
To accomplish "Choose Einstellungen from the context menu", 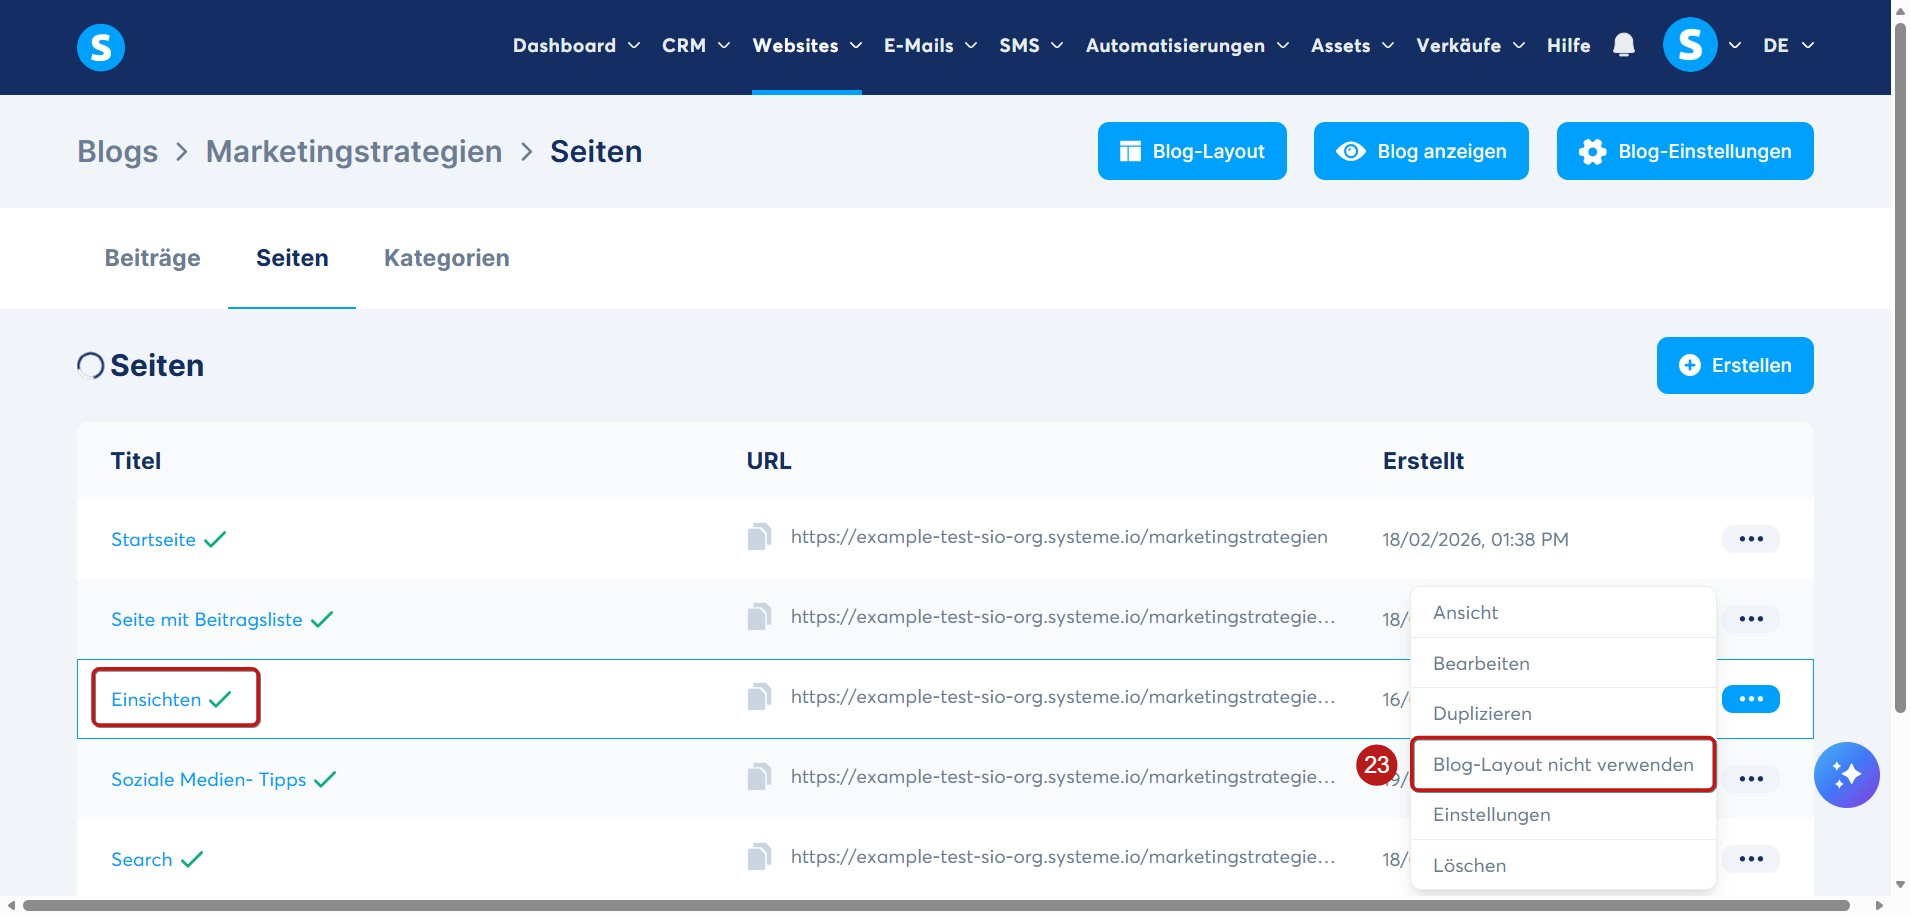I will [1563, 815].
